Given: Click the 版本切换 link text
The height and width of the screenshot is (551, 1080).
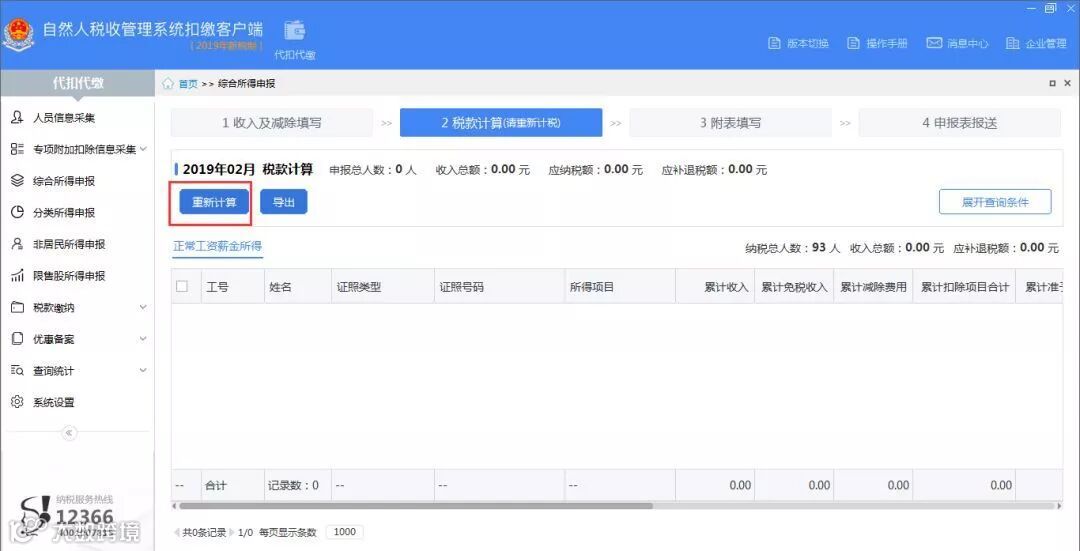Looking at the screenshot, I should coord(808,43).
